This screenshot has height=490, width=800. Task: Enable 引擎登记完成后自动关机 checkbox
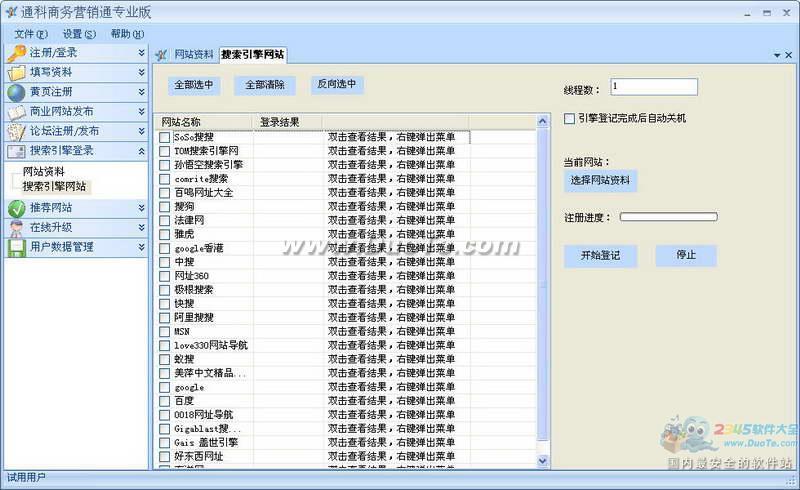point(569,118)
